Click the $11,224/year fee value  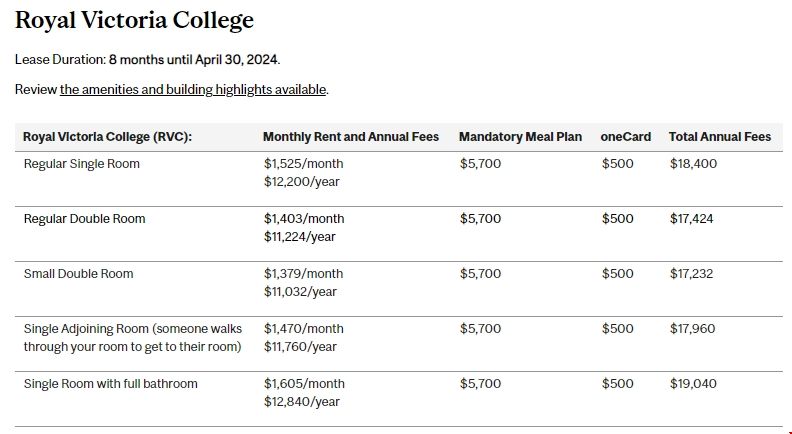click(299, 237)
